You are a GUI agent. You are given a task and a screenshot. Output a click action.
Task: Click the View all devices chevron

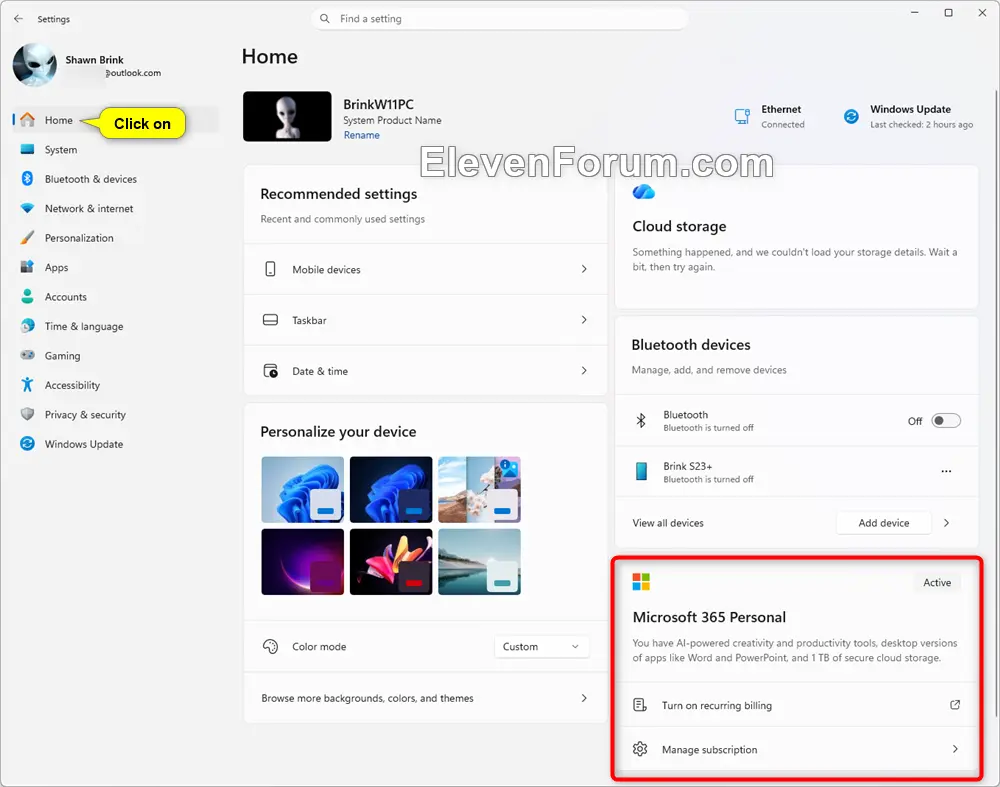pyautogui.click(x=946, y=523)
